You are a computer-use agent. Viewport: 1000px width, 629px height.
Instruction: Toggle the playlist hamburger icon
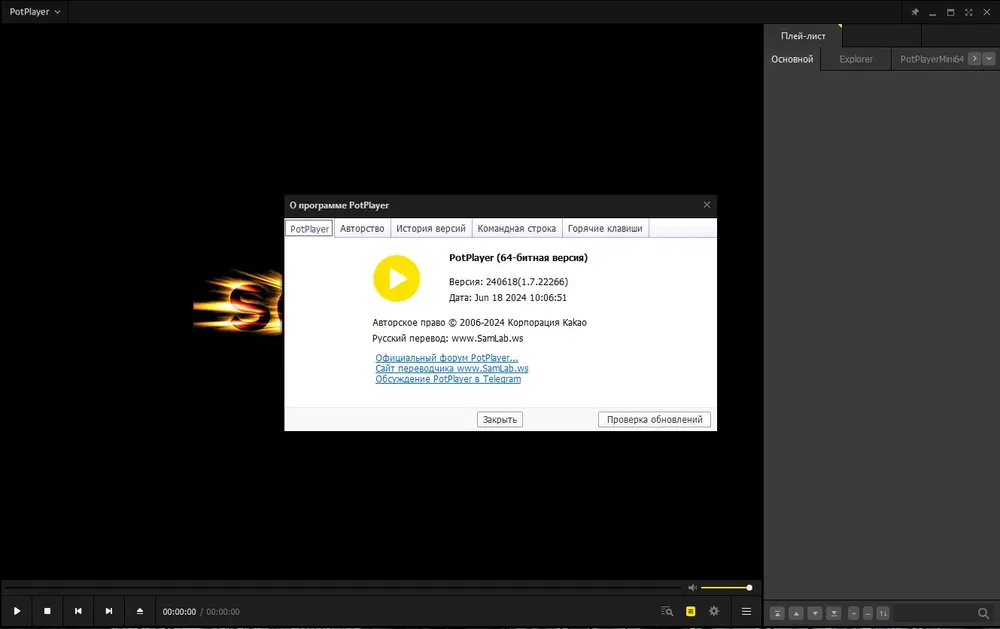pyautogui.click(x=746, y=611)
